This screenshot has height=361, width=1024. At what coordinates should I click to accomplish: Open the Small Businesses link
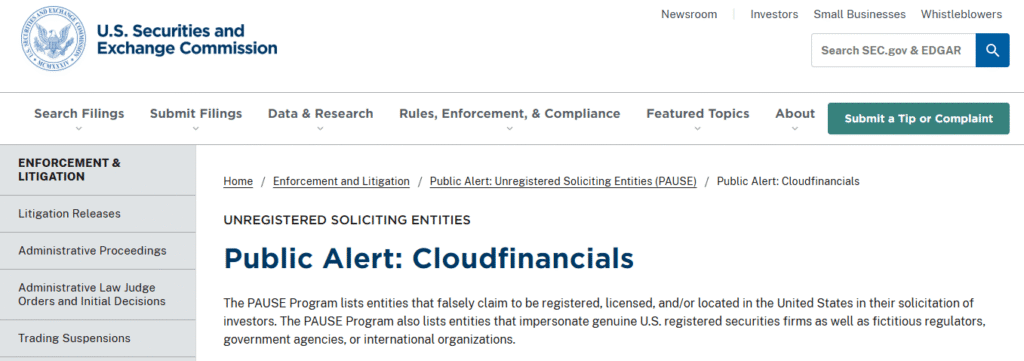tap(859, 14)
